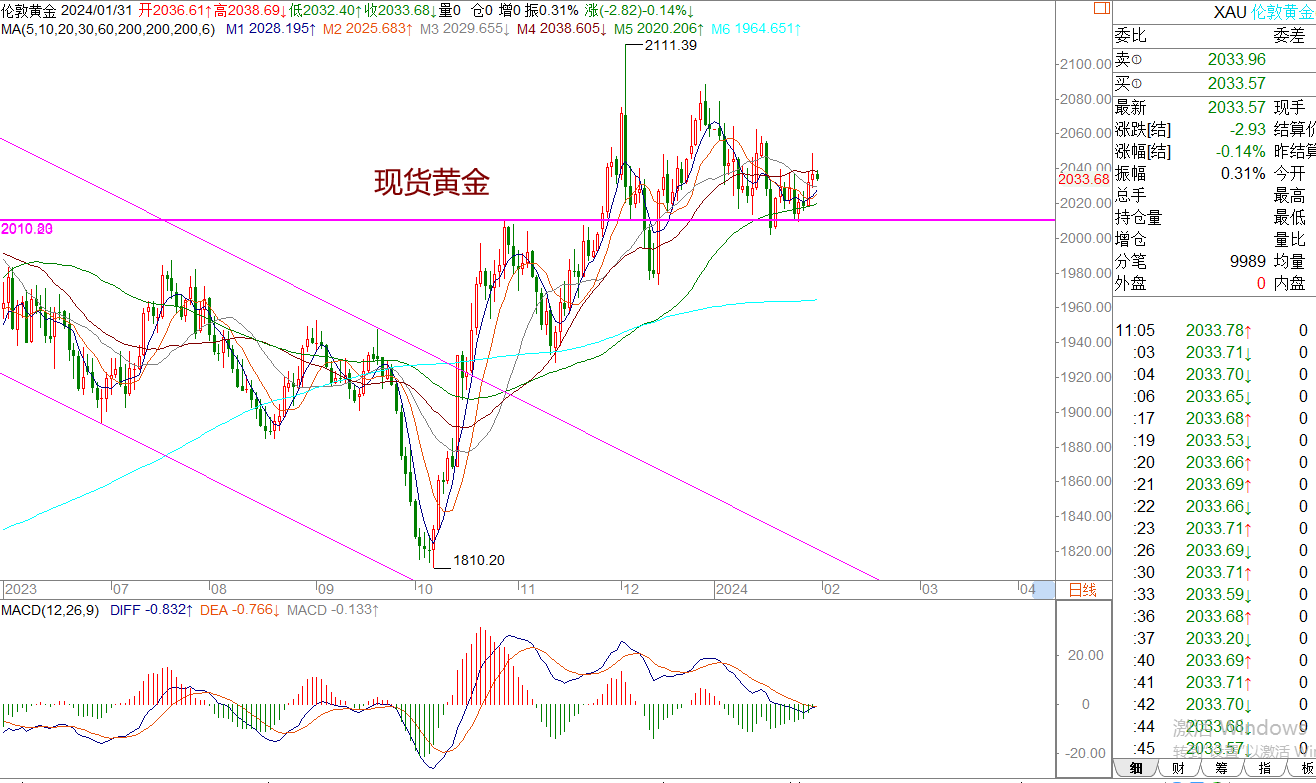Screen dimensions: 1316x783
Task: Select the M1 2028.195 moving average value
Action: coord(272,29)
